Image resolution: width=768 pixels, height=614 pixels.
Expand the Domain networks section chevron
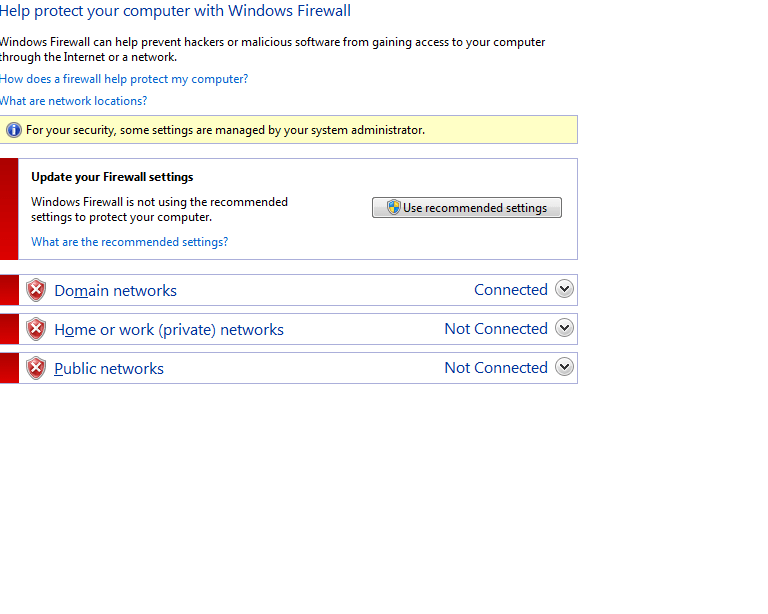tap(564, 289)
